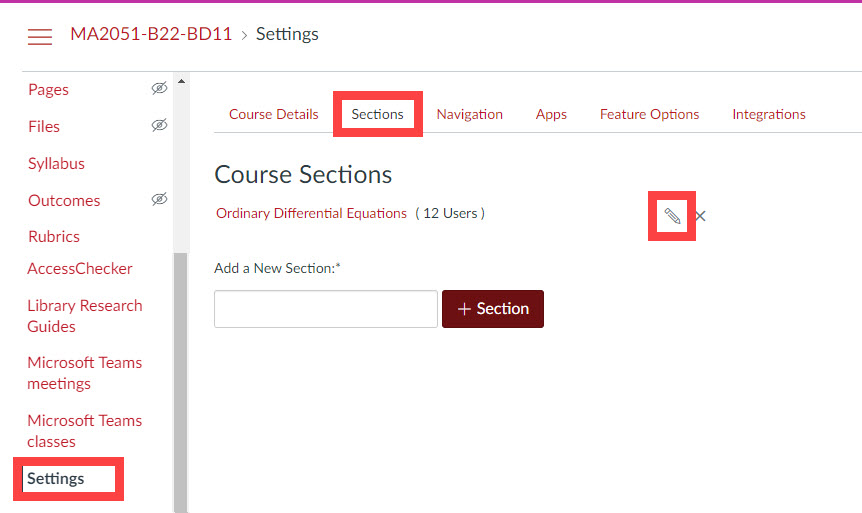Switch to the Course Details tab
This screenshot has height=513, width=862.
[x=273, y=114]
